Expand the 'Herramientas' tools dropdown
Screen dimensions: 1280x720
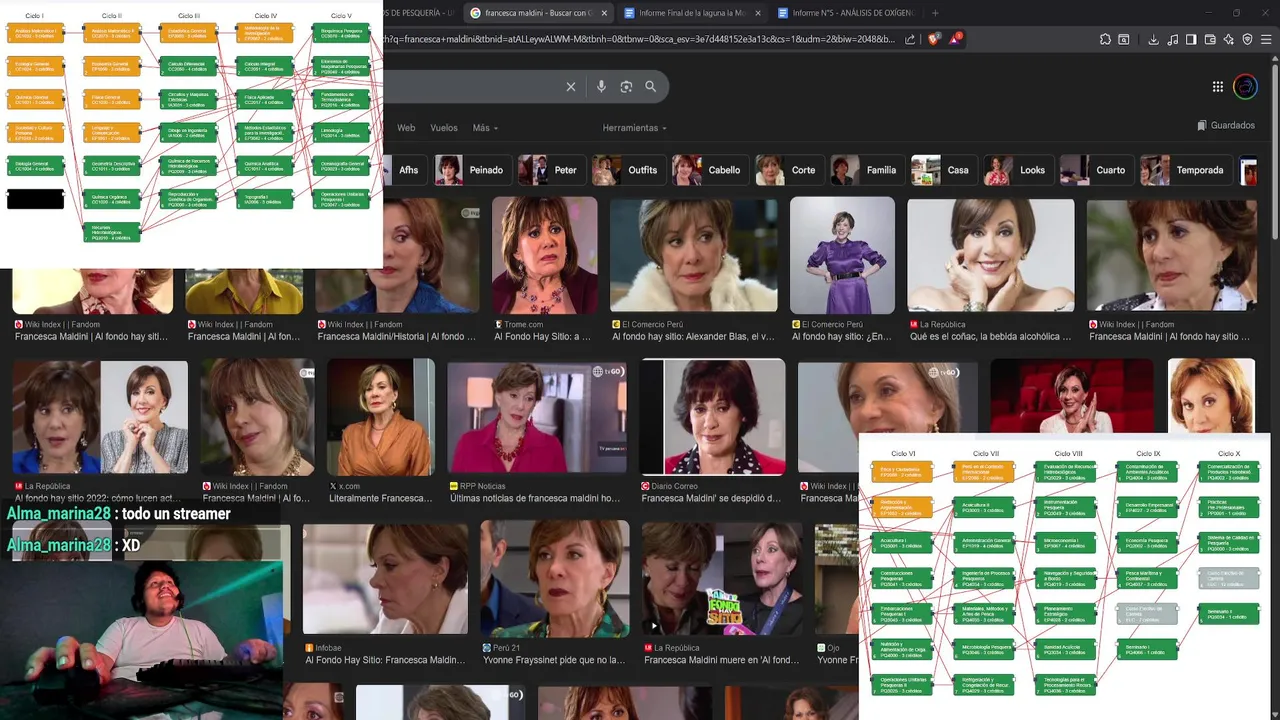(x=634, y=128)
